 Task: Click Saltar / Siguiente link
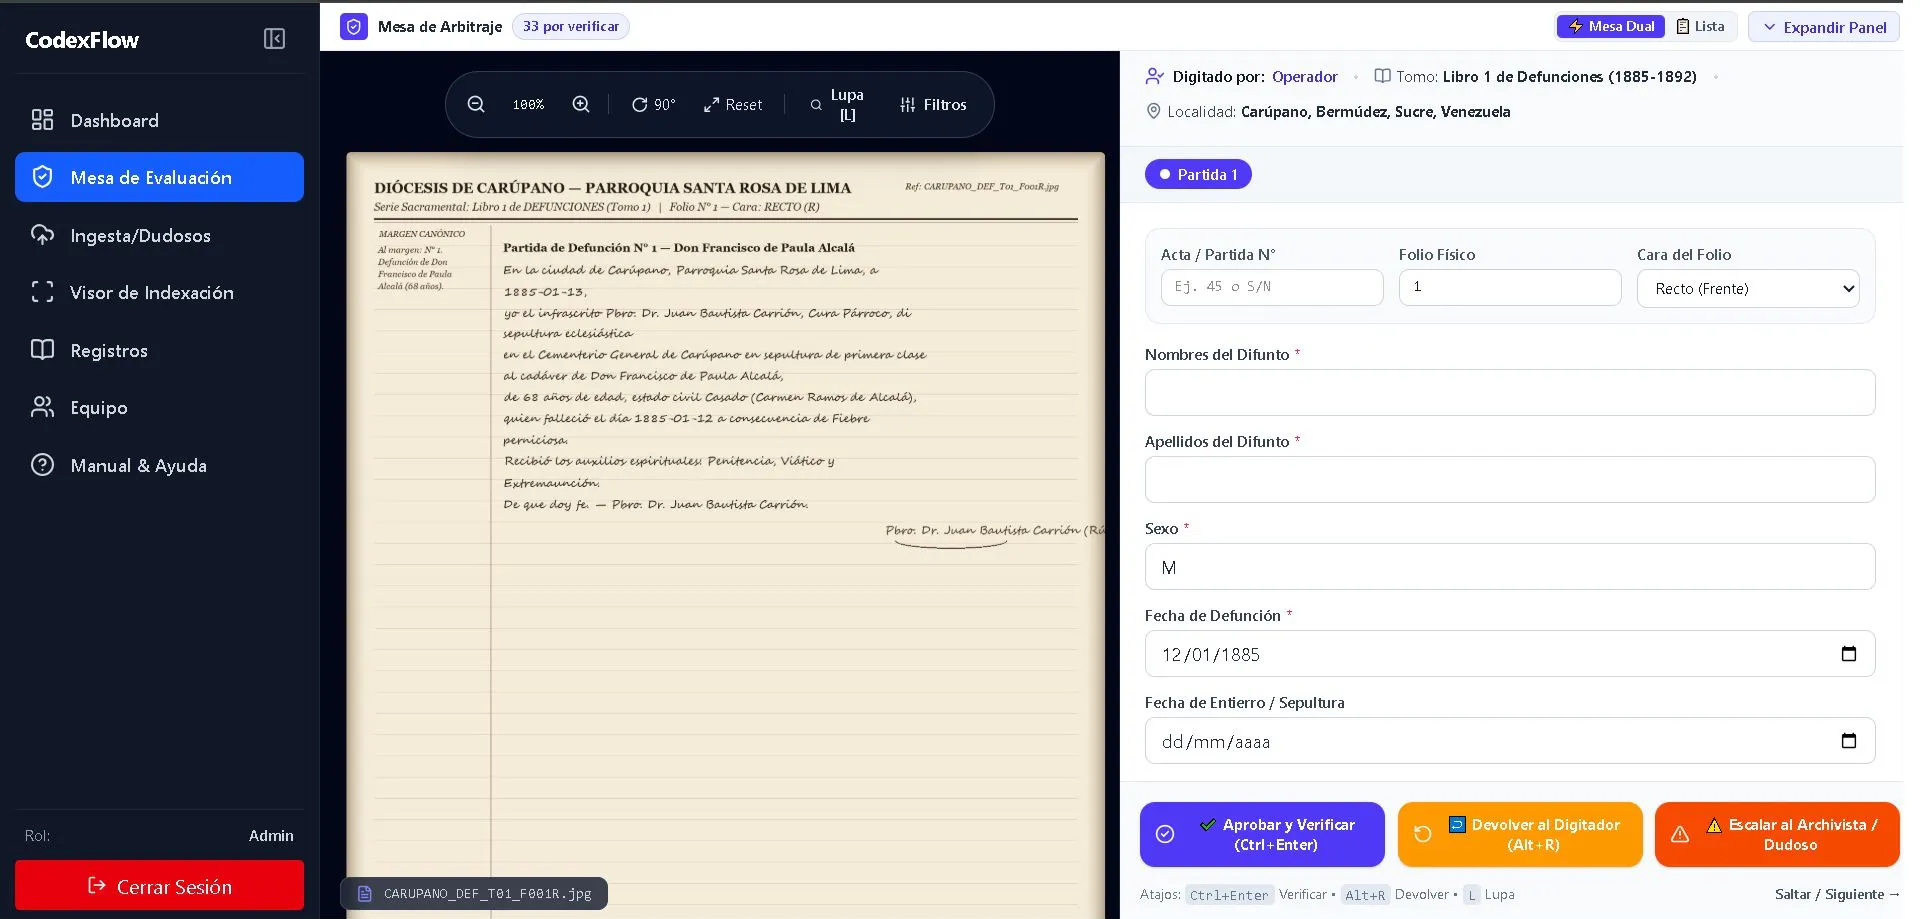tap(1837, 894)
